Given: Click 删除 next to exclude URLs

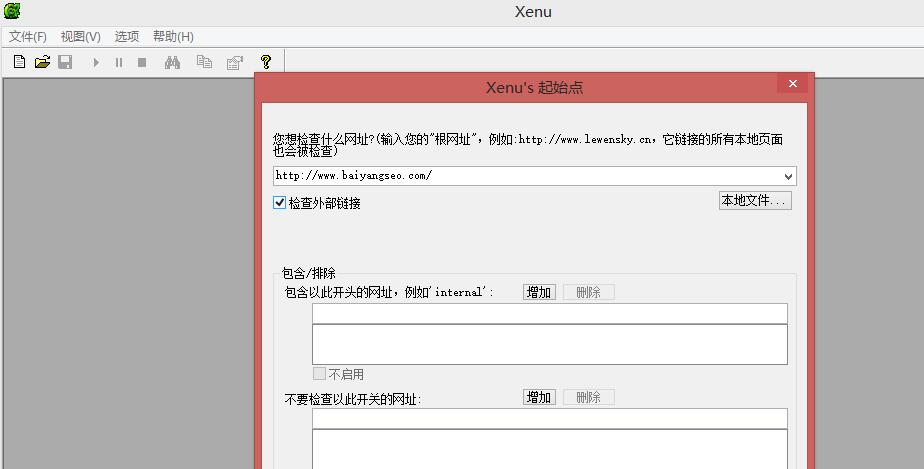Looking at the screenshot, I should tap(589, 397).
